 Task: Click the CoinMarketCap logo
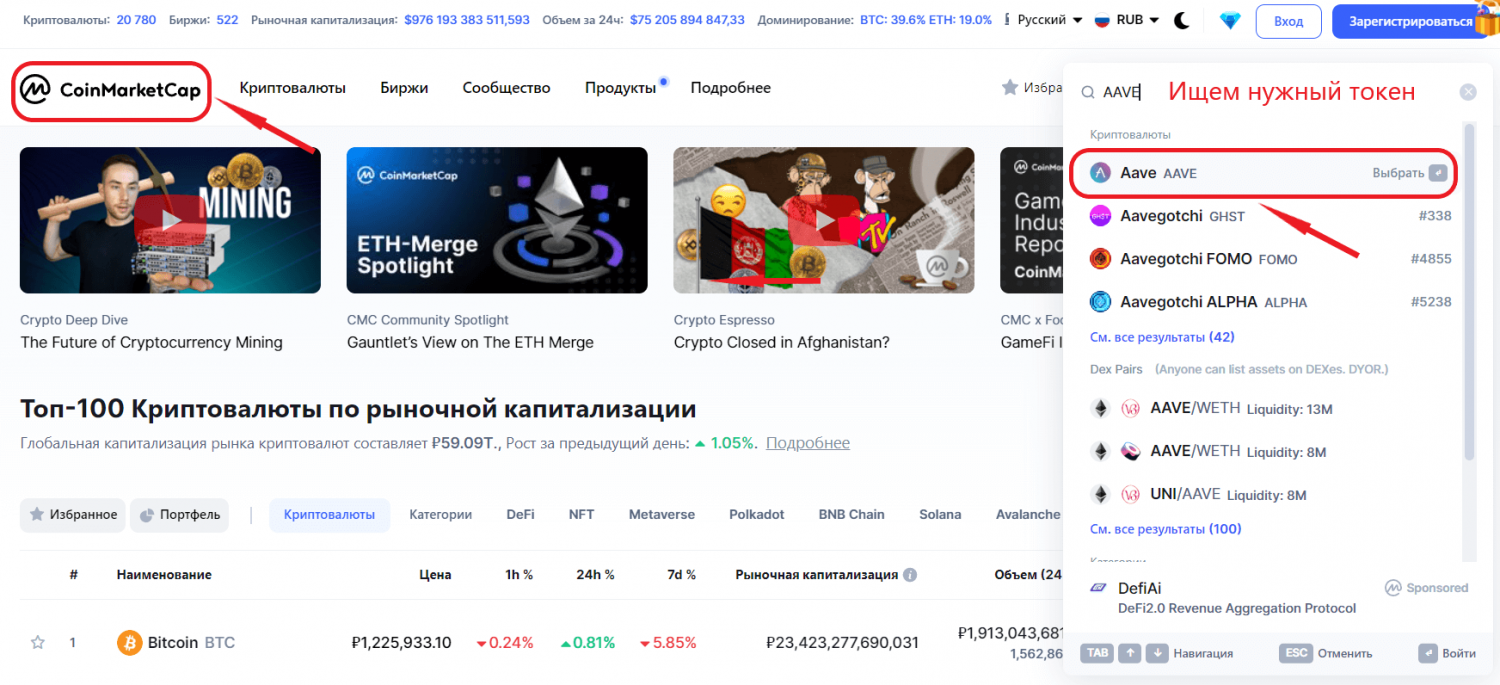point(111,92)
